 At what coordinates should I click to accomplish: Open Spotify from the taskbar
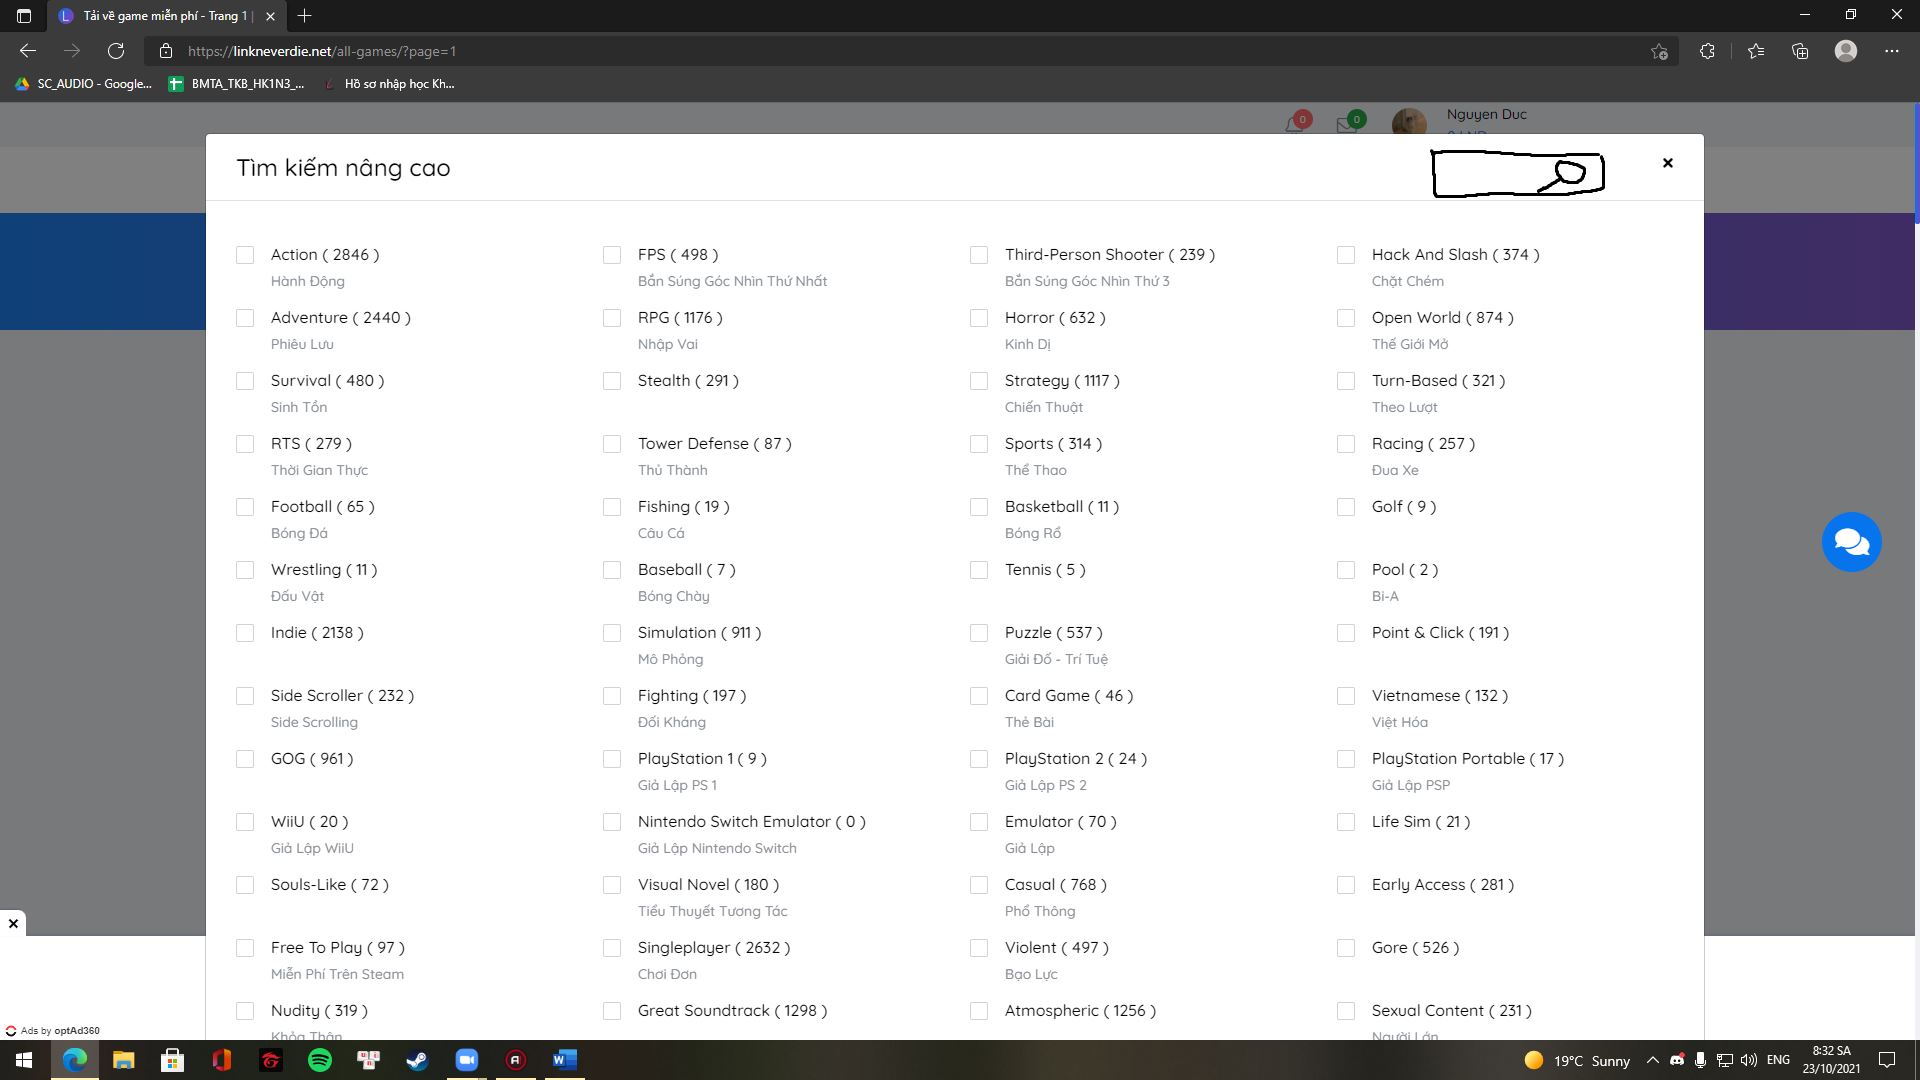pyautogui.click(x=320, y=1060)
